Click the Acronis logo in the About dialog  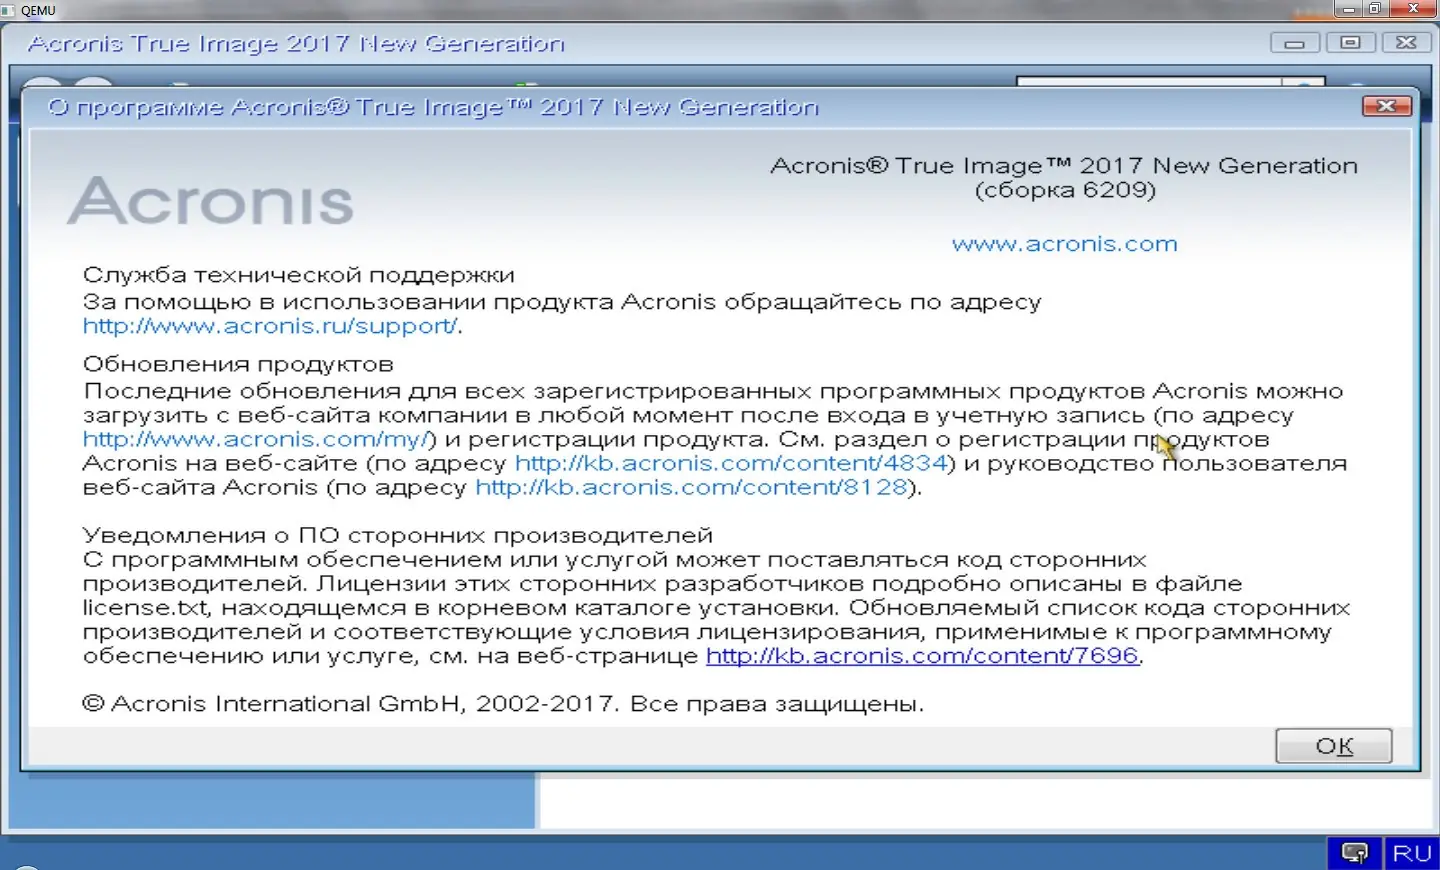tap(211, 200)
